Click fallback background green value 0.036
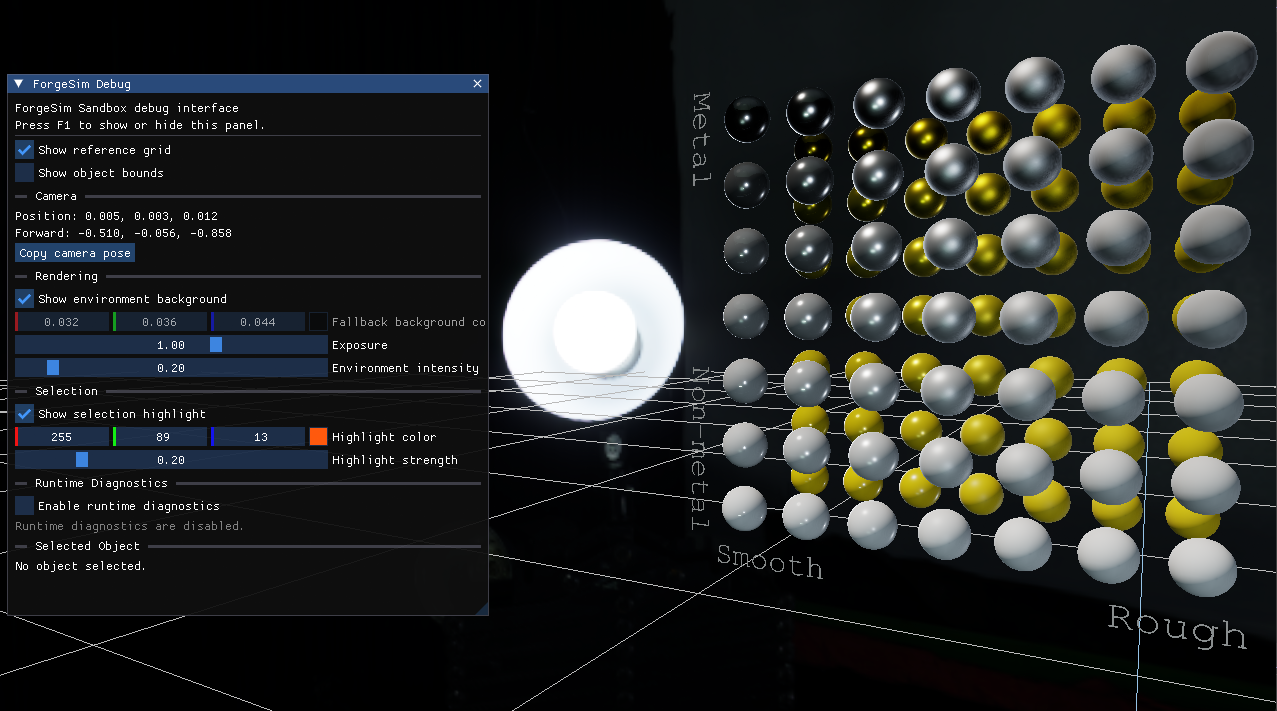This screenshot has width=1277, height=711. coord(160,322)
